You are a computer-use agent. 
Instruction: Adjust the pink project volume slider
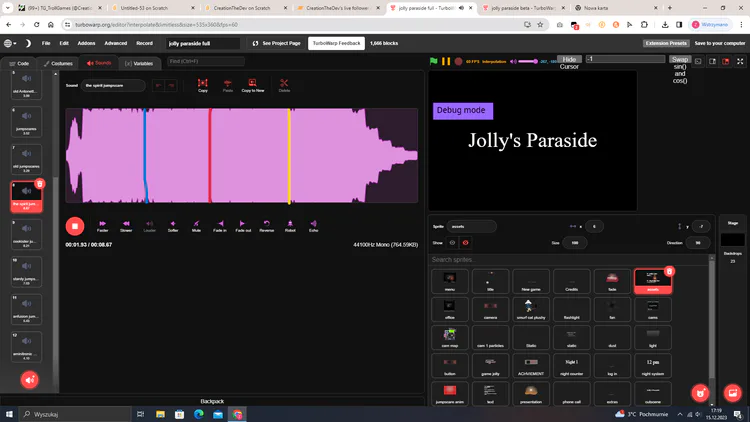tap(528, 61)
